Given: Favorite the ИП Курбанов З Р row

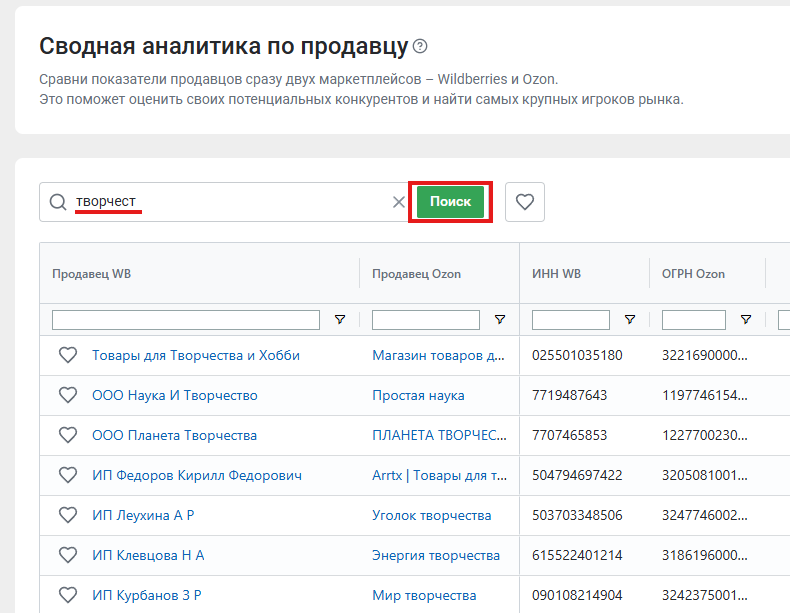Looking at the screenshot, I should [68, 595].
